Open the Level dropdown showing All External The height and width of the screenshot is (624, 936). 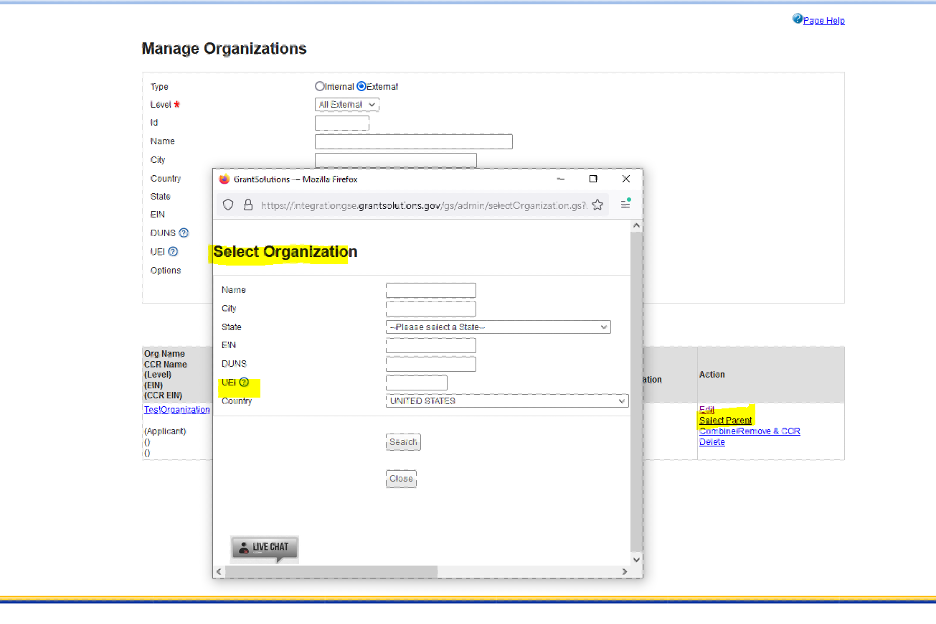click(x=347, y=105)
